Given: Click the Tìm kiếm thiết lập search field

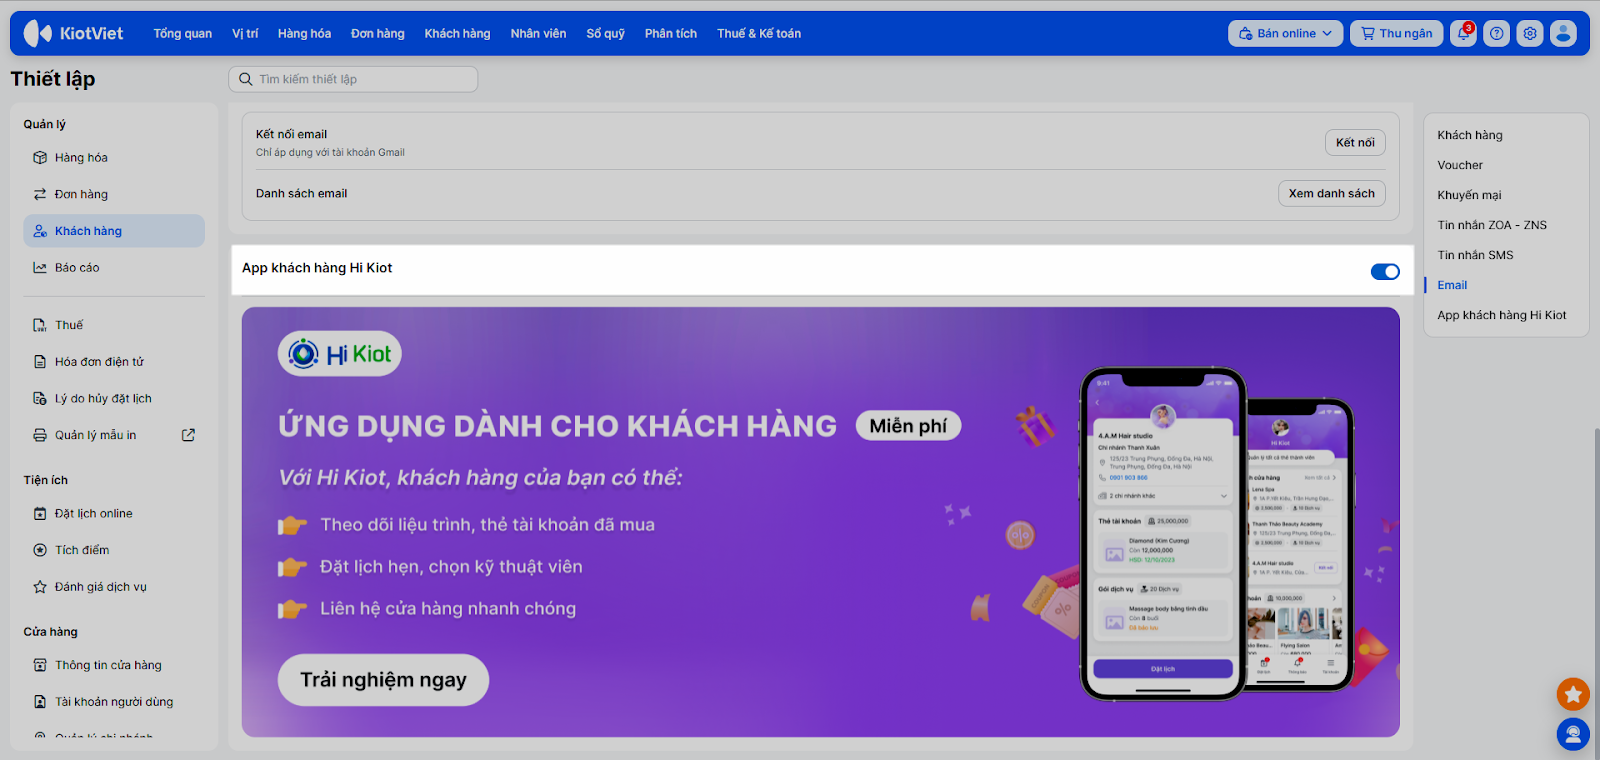Looking at the screenshot, I should (353, 79).
